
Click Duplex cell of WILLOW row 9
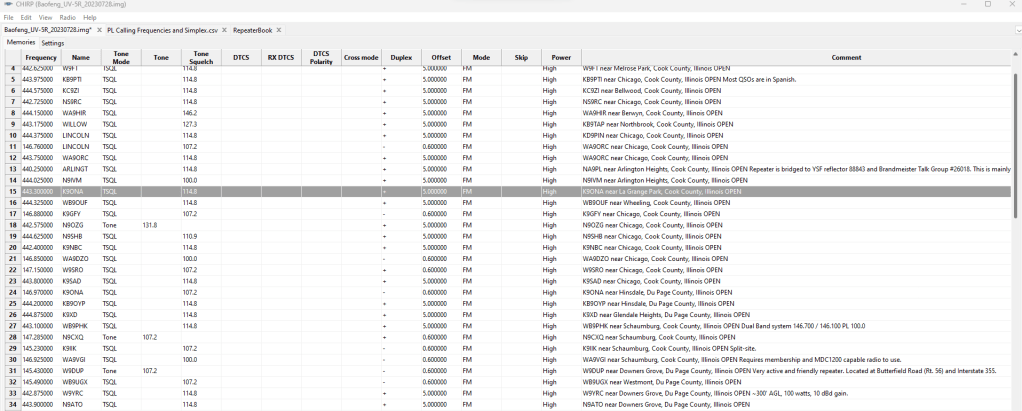point(401,124)
